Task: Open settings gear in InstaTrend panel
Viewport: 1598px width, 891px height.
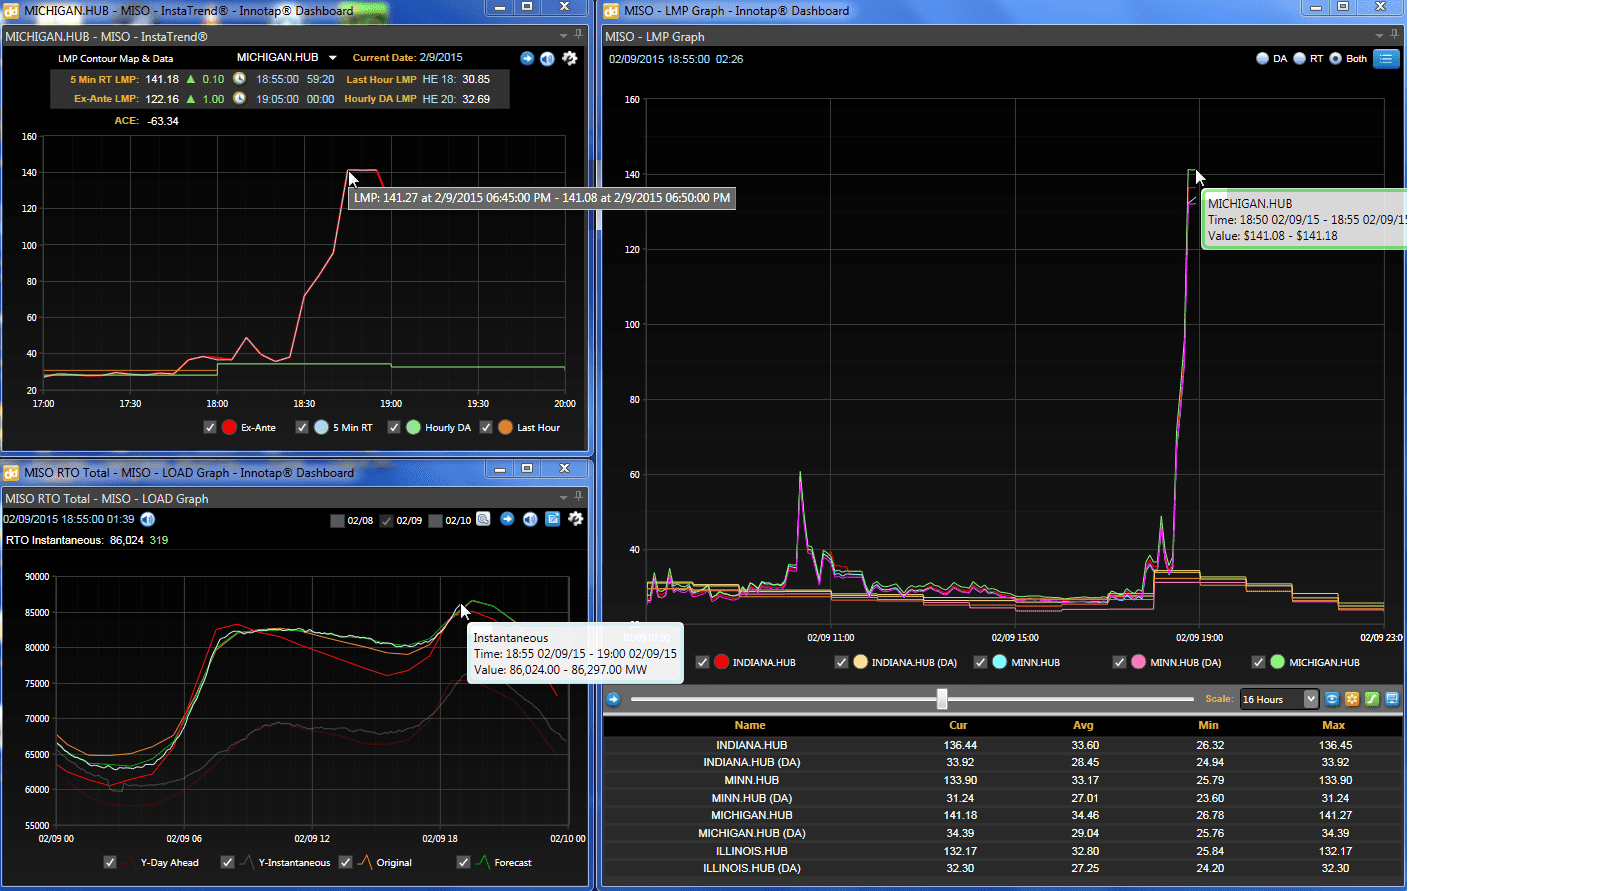Action: (570, 58)
